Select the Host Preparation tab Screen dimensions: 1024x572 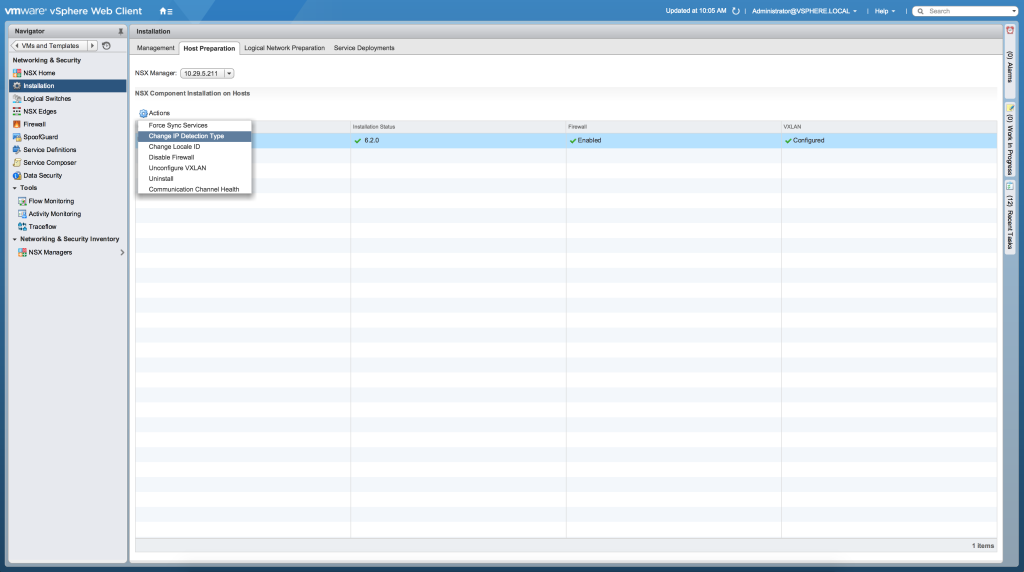click(209, 48)
